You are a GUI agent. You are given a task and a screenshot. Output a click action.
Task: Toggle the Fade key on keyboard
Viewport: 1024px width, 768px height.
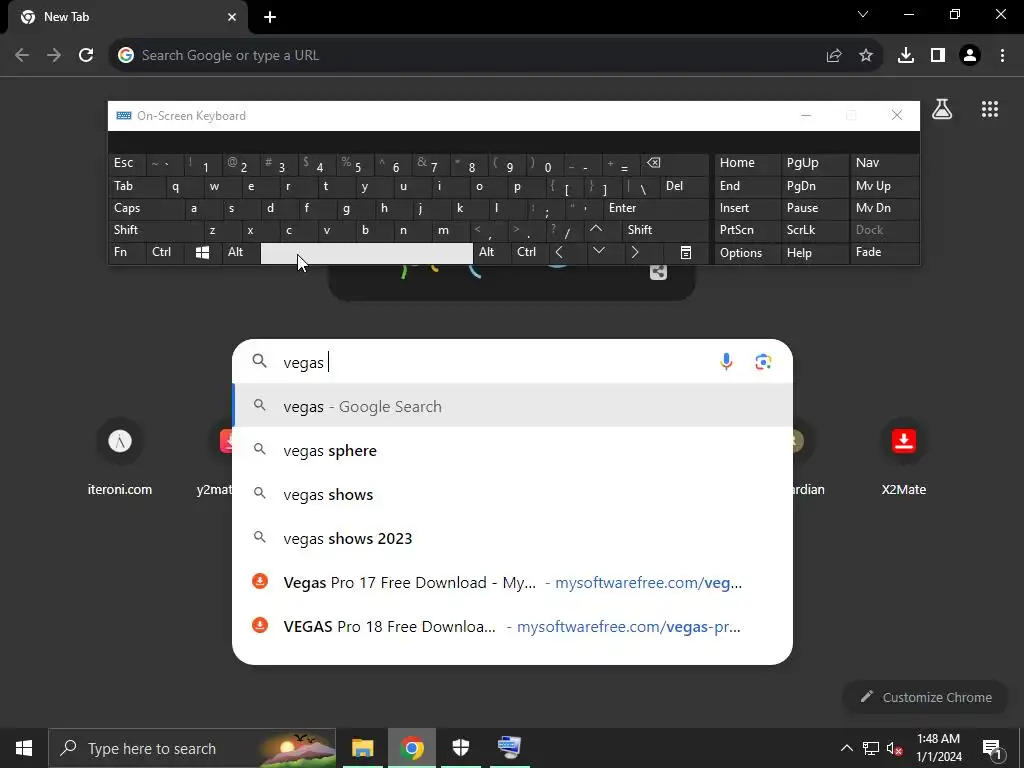coord(884,252)
